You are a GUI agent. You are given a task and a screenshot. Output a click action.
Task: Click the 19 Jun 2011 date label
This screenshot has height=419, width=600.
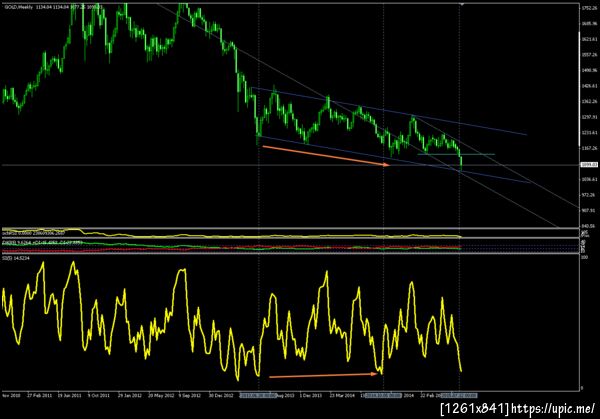click(x=70, y=395)
